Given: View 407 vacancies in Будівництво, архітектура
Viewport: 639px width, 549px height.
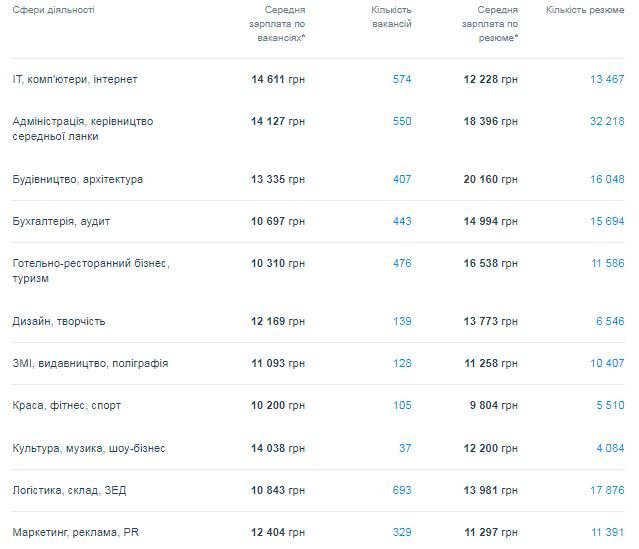Looking at the screenshot, I should pos(402,180).
